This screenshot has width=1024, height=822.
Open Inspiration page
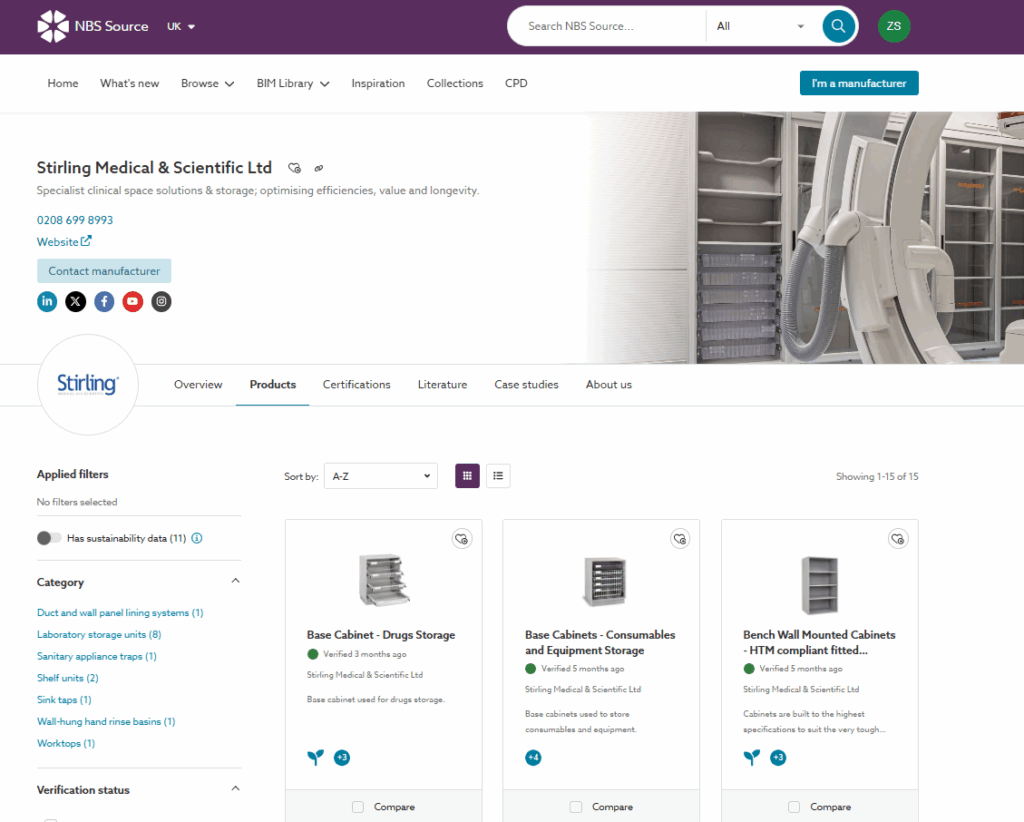click(x=378, y=84)
